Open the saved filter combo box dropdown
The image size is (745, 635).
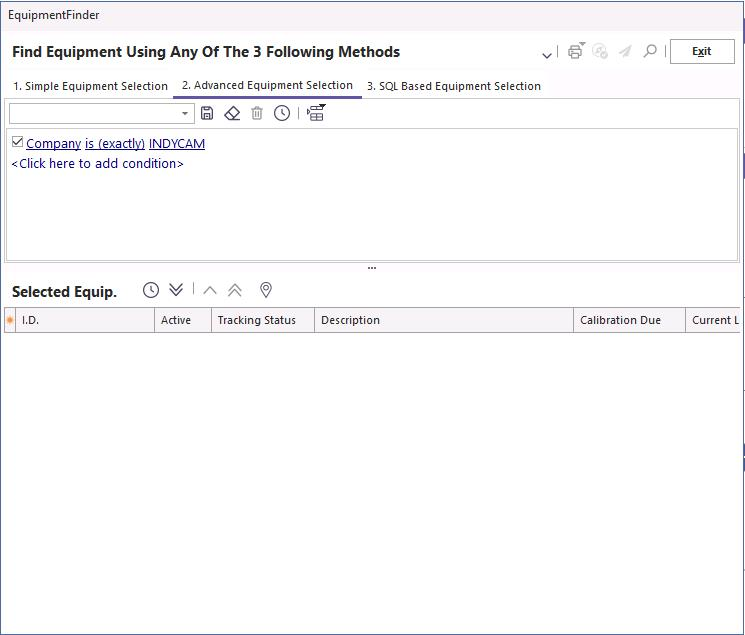point(185,114)
